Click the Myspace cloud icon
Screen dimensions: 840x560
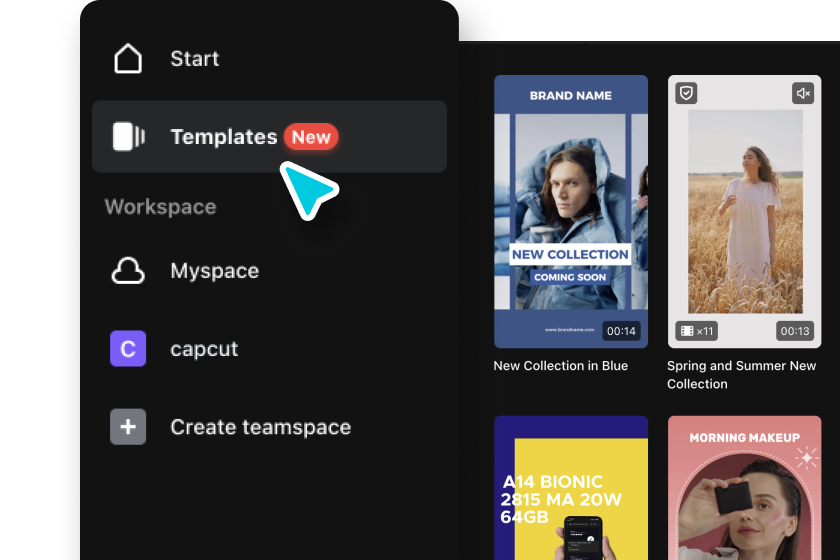coord(128,271)
